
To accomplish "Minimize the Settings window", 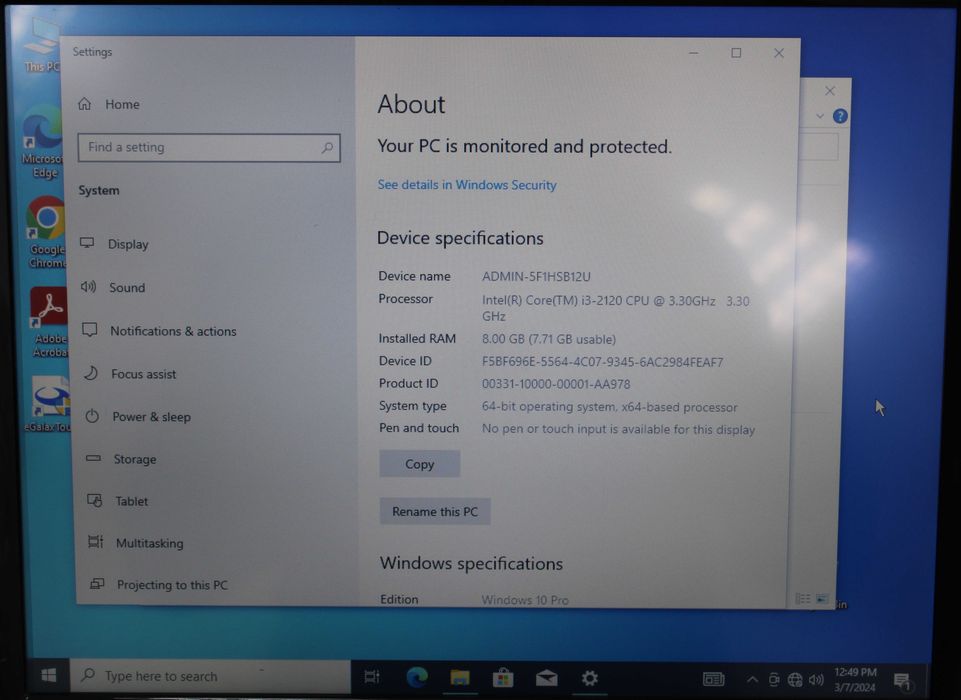I will [x=694, y=53].
